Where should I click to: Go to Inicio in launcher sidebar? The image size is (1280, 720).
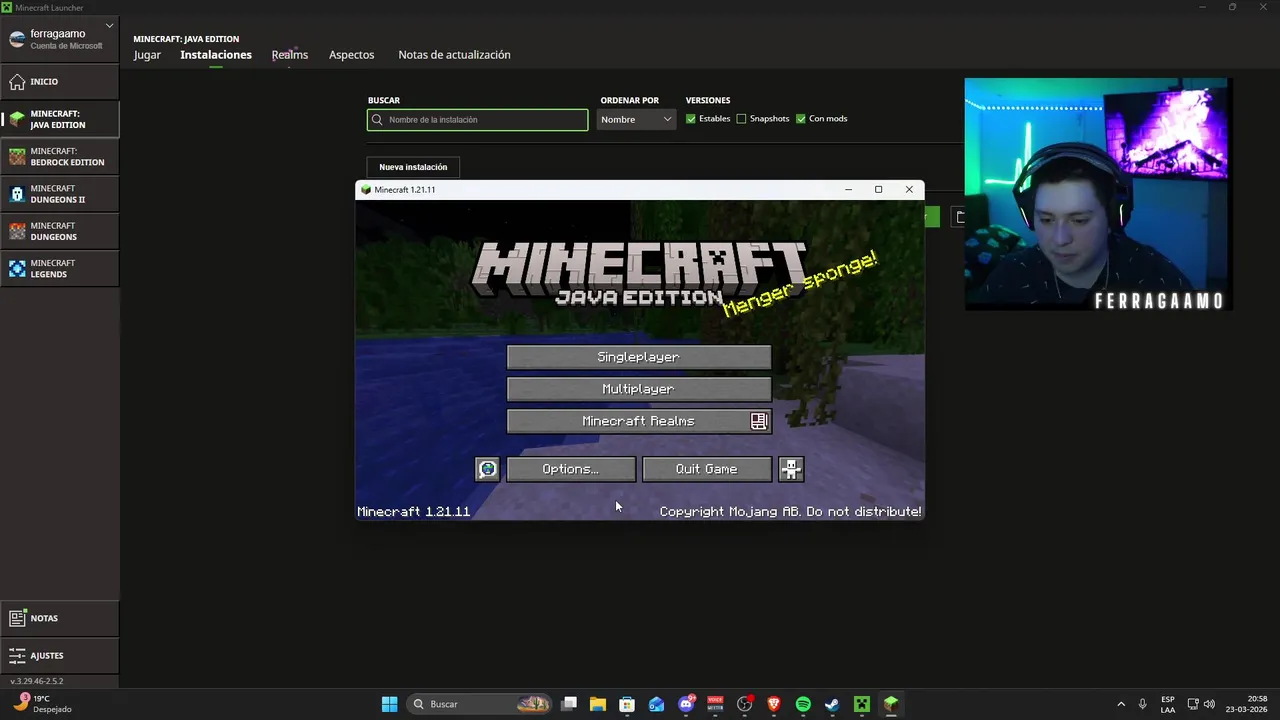pyautogui.click(x=60, y=81)
